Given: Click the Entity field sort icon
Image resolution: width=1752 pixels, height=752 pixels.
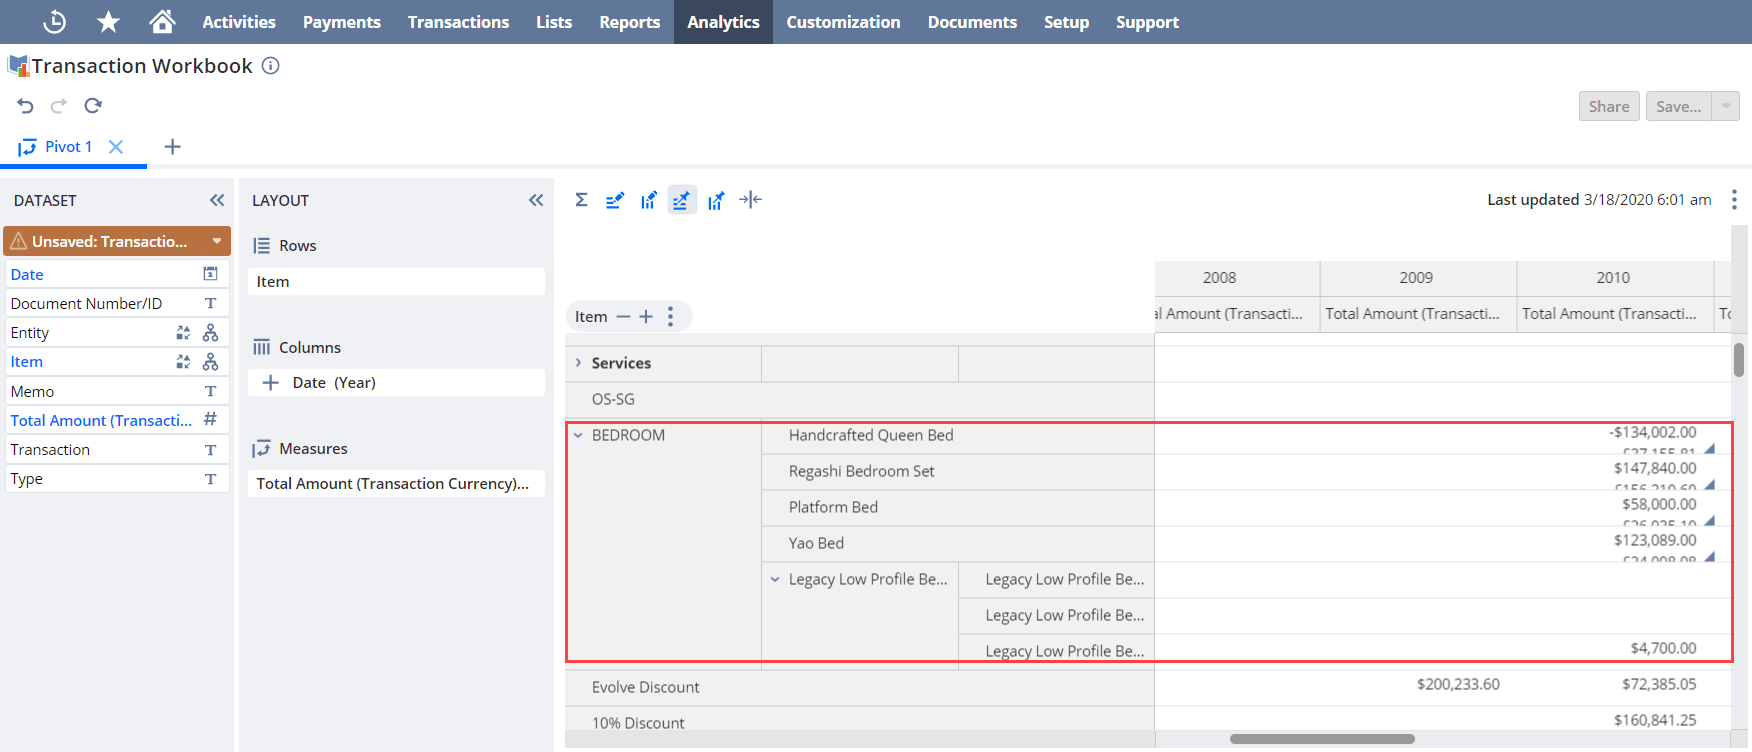Looking at the screenshot, I should (183, 332).
